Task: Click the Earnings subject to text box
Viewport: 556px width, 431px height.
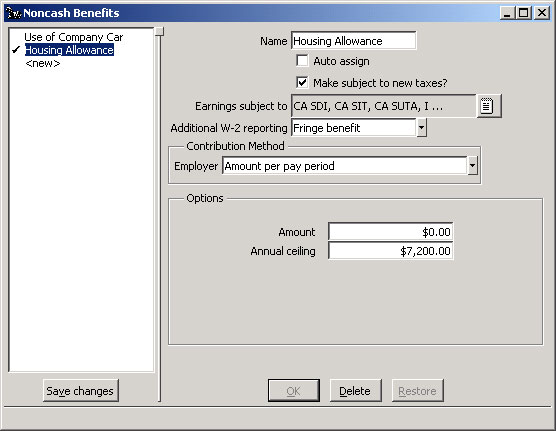Action: (383, 106)
